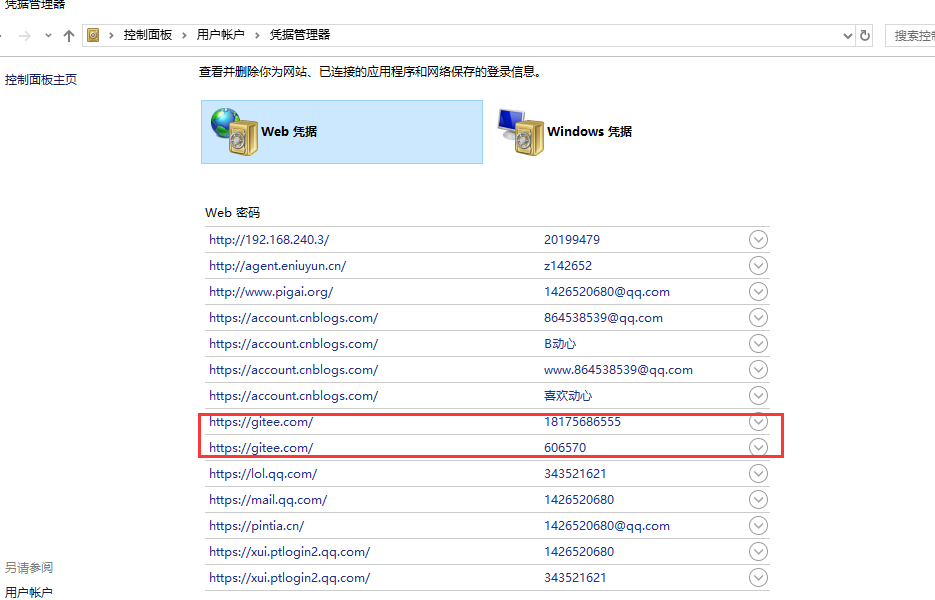This screenshot has width=935, height=600.
Task: Expand xui.ptlogin2.qq.com entry for 343521621
Action: (758, 577)
